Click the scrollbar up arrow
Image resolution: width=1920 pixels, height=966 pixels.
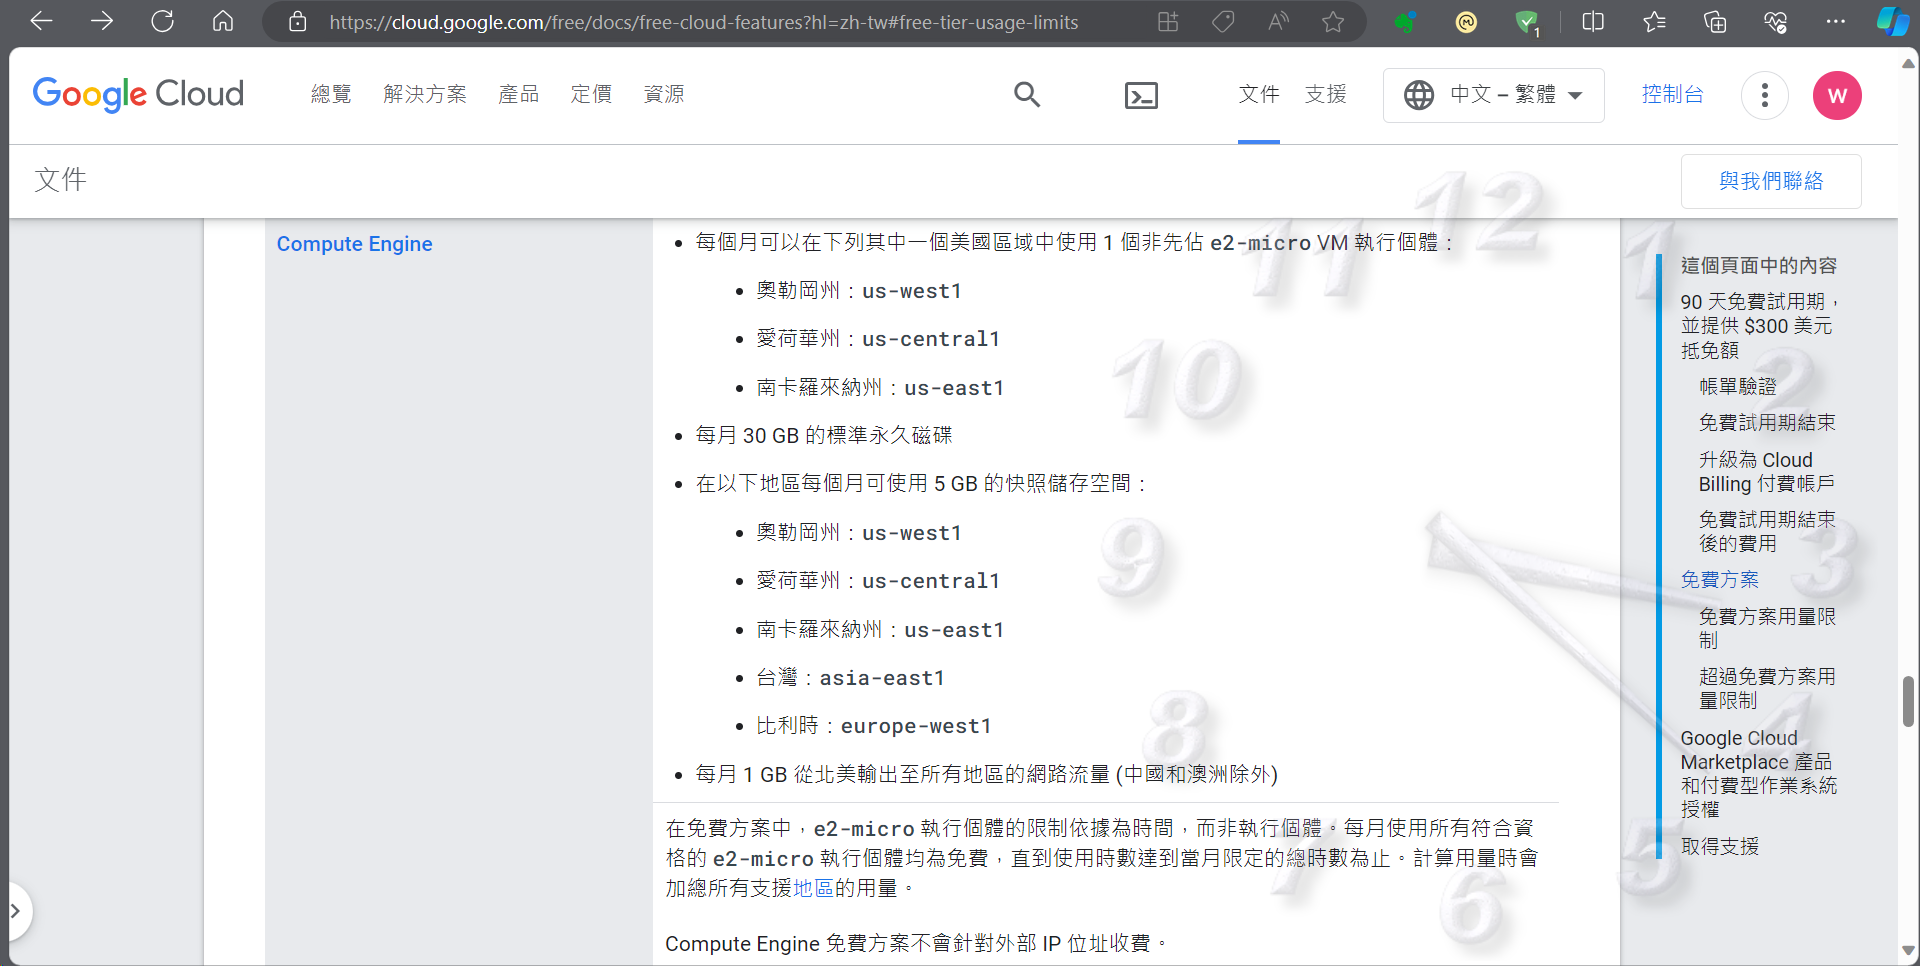pos(1908,64)
